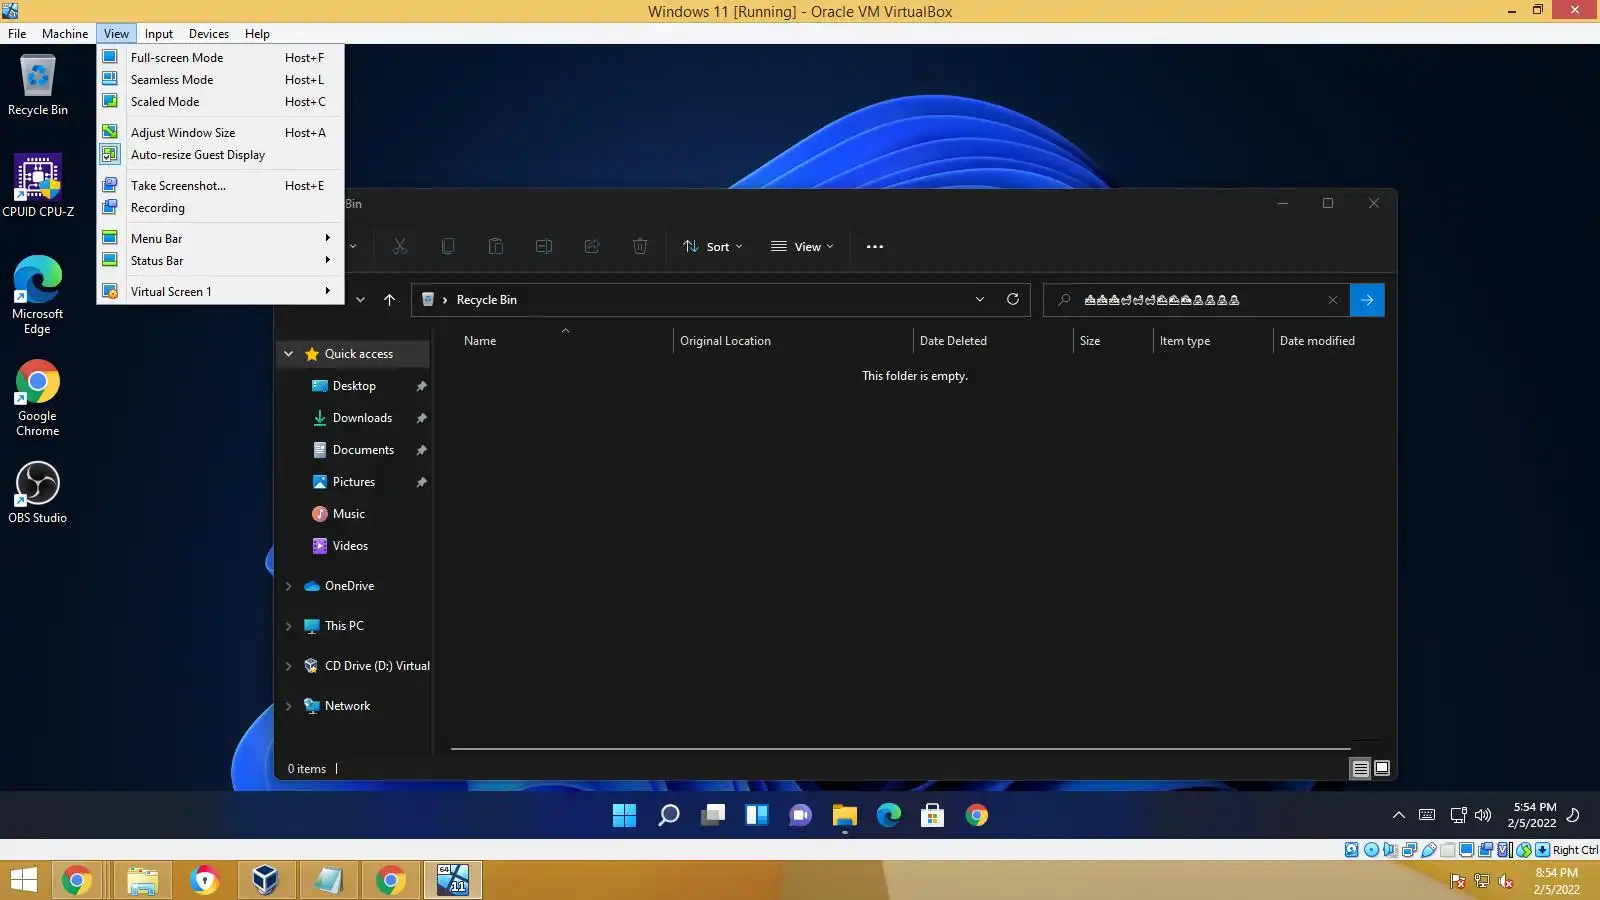
Task: Open the VirtualBox File menu
Action: click(17, 34)
